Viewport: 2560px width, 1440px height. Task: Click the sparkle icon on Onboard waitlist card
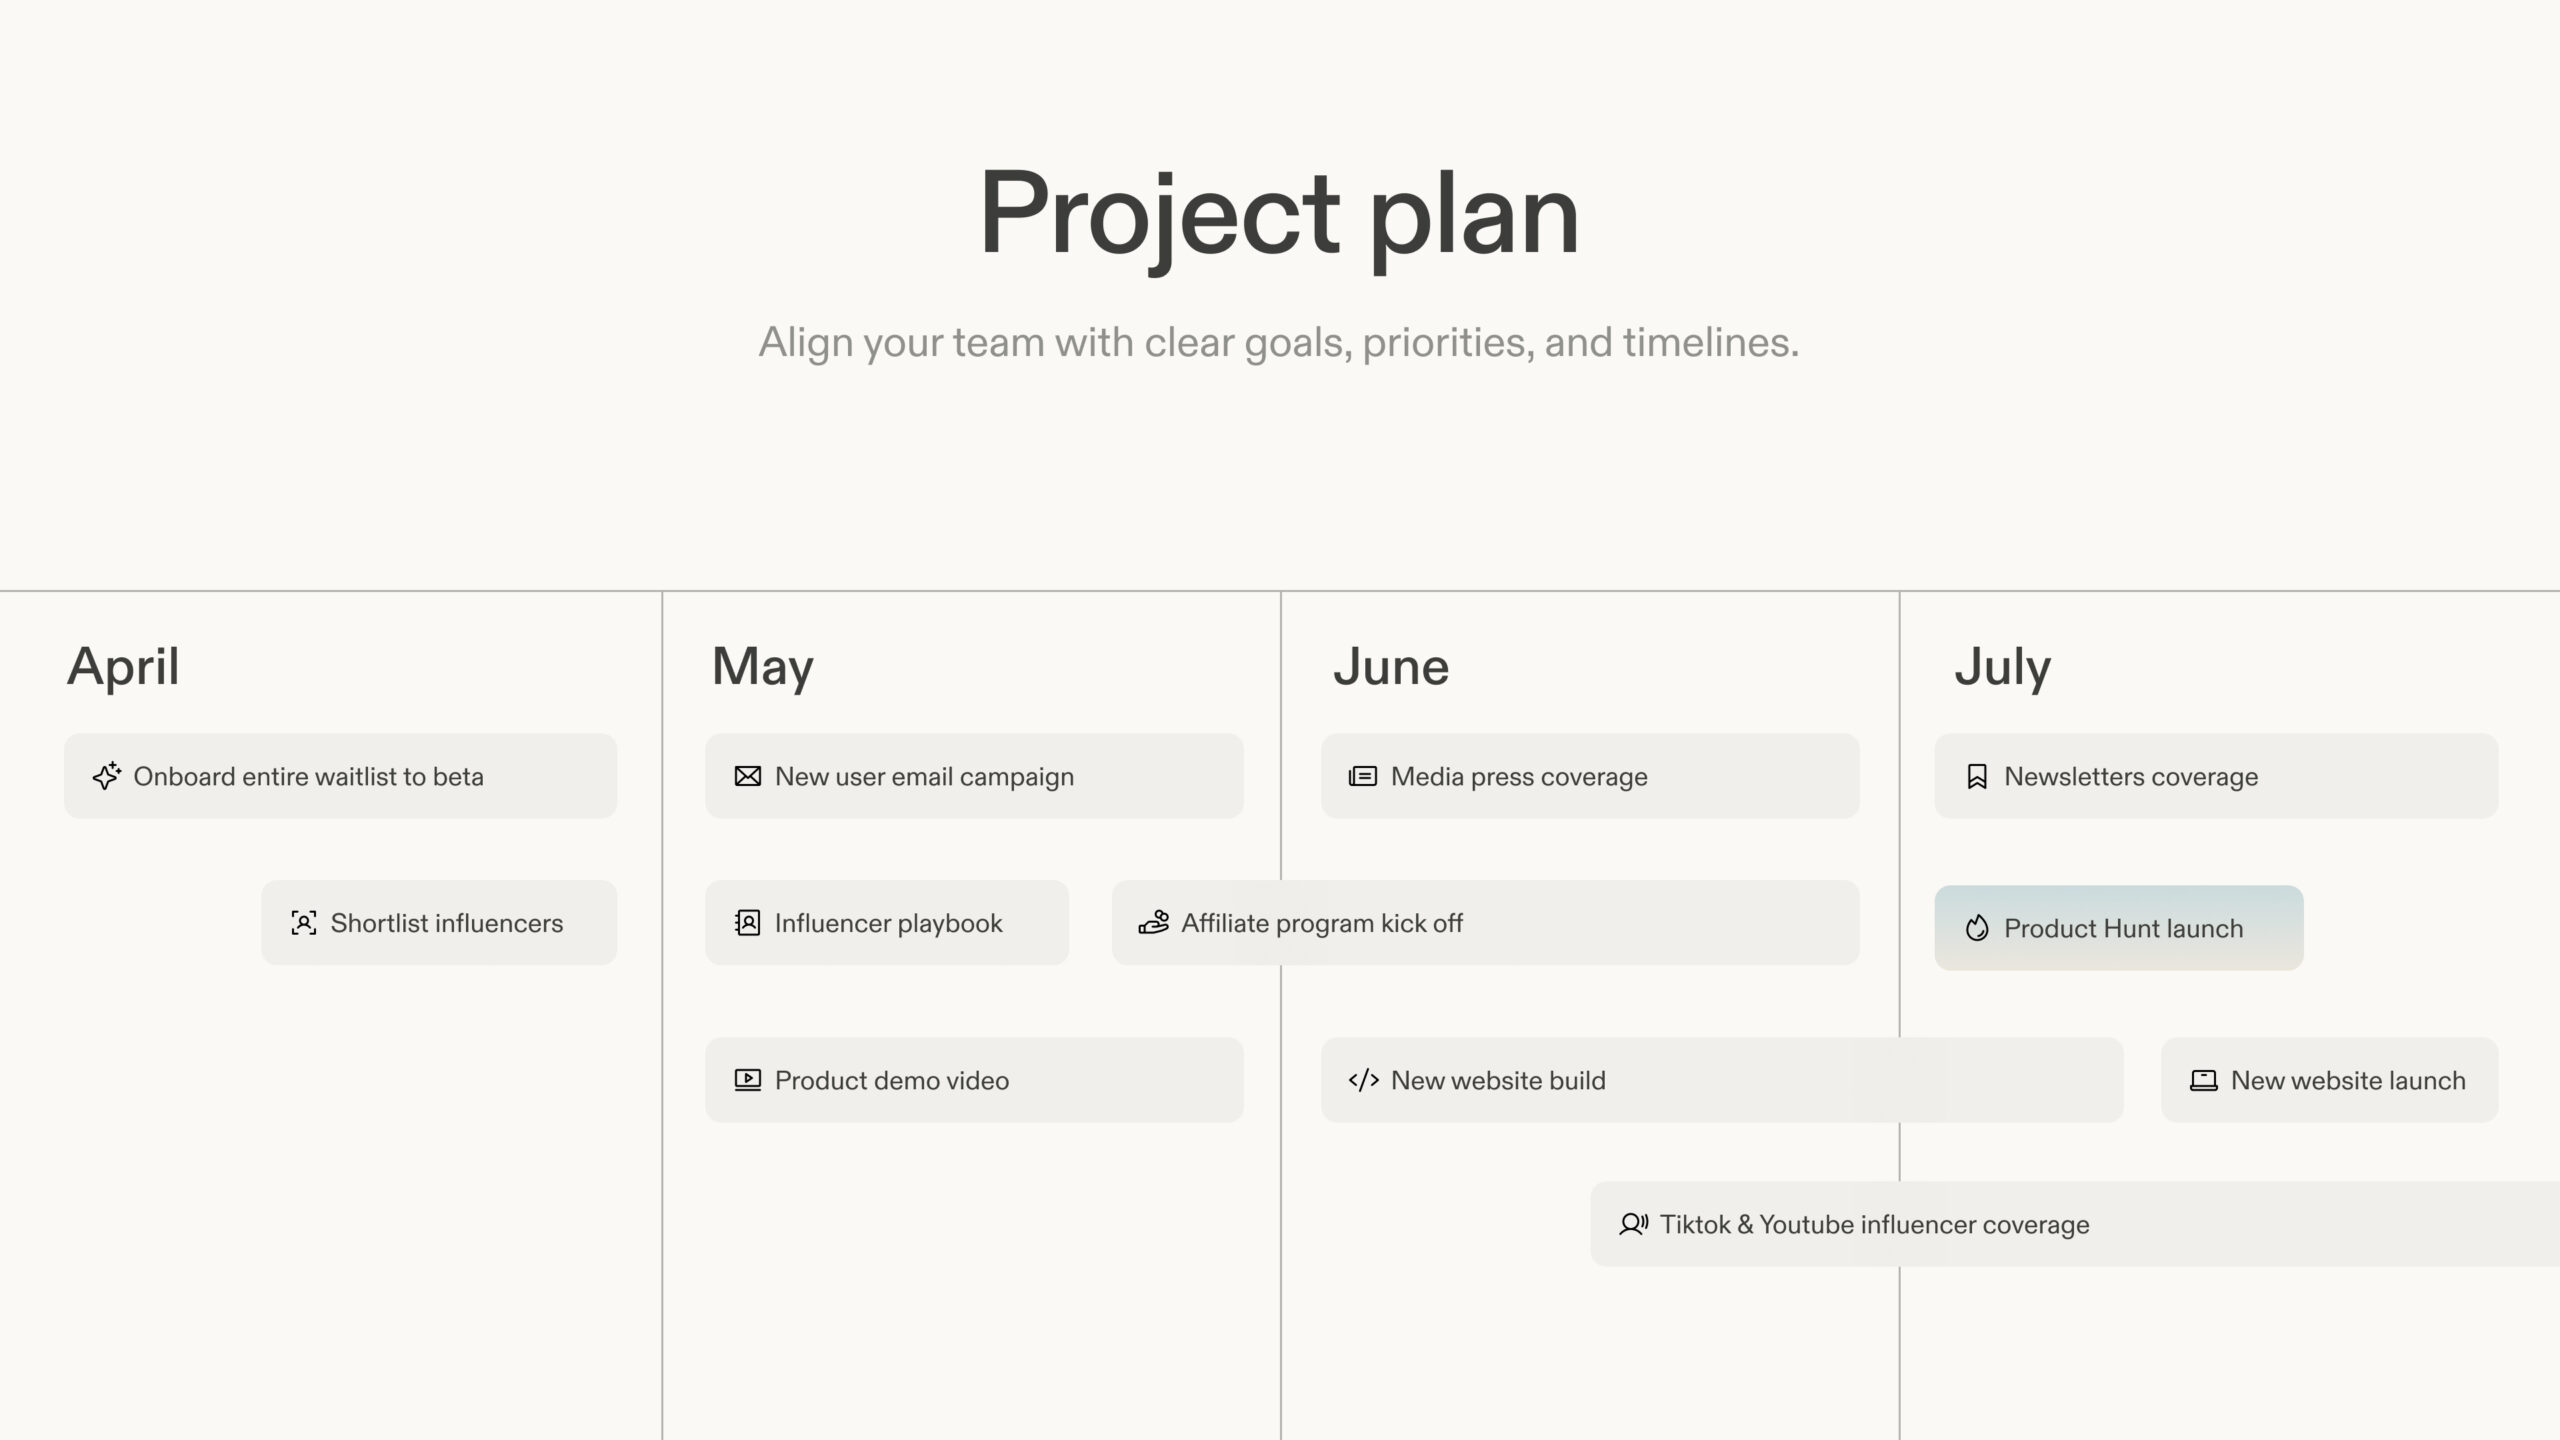tap(106, 776)
